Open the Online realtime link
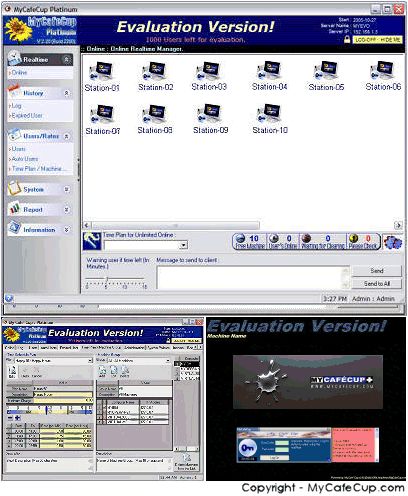This screenshot has height=496, width=408. (19, 72)
